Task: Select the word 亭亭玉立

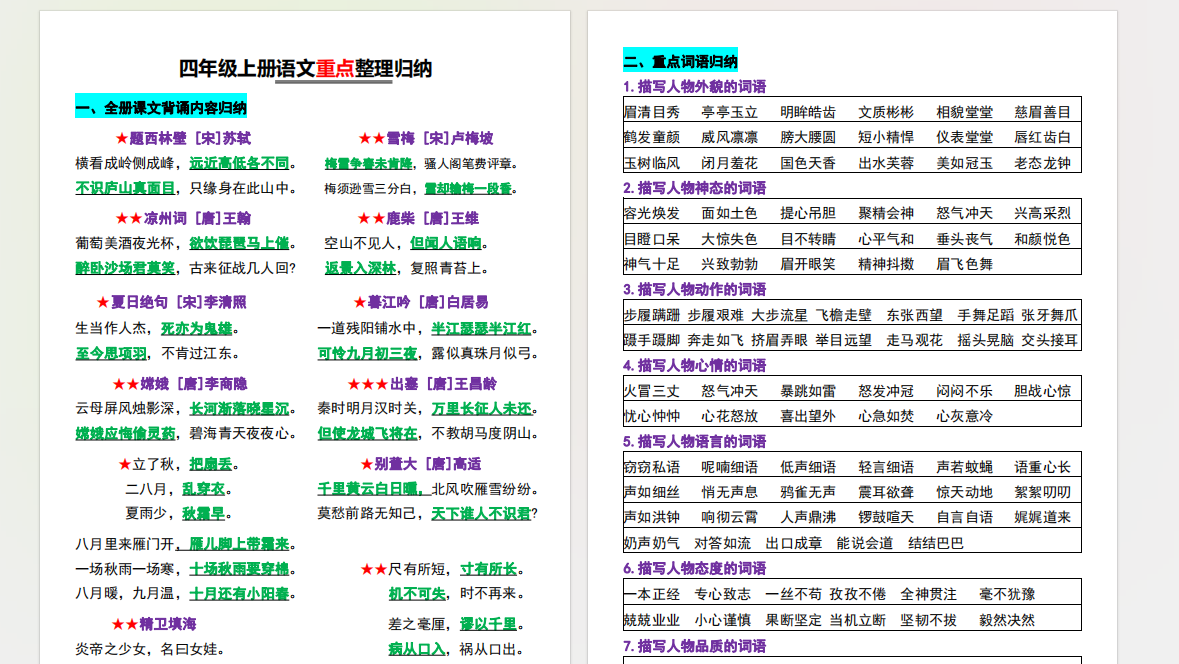Action: pos(729,113)
